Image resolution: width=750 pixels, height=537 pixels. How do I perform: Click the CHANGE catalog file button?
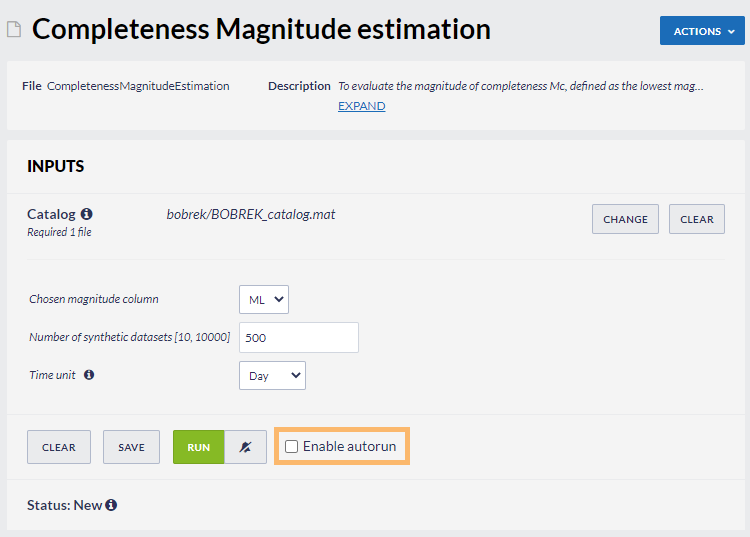tap(625, 219)
